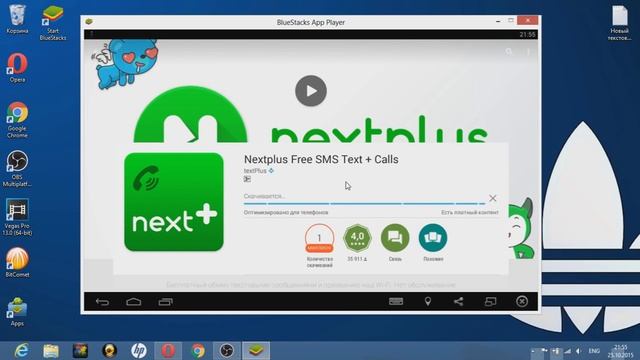Switch to Opera in the taskbar
640x360 pixels.
(168, 351)
